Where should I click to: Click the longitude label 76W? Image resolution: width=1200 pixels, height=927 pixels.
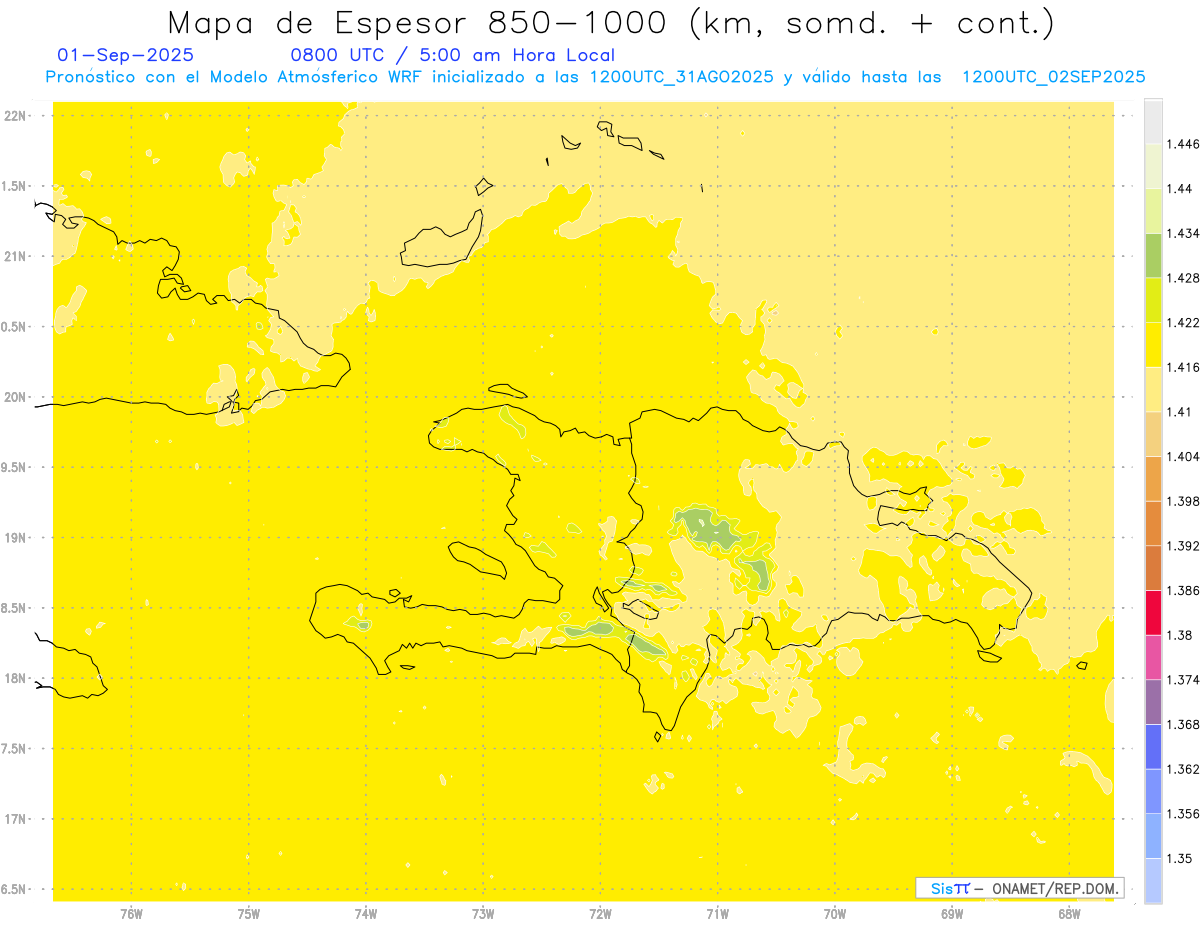pos(132,913)
